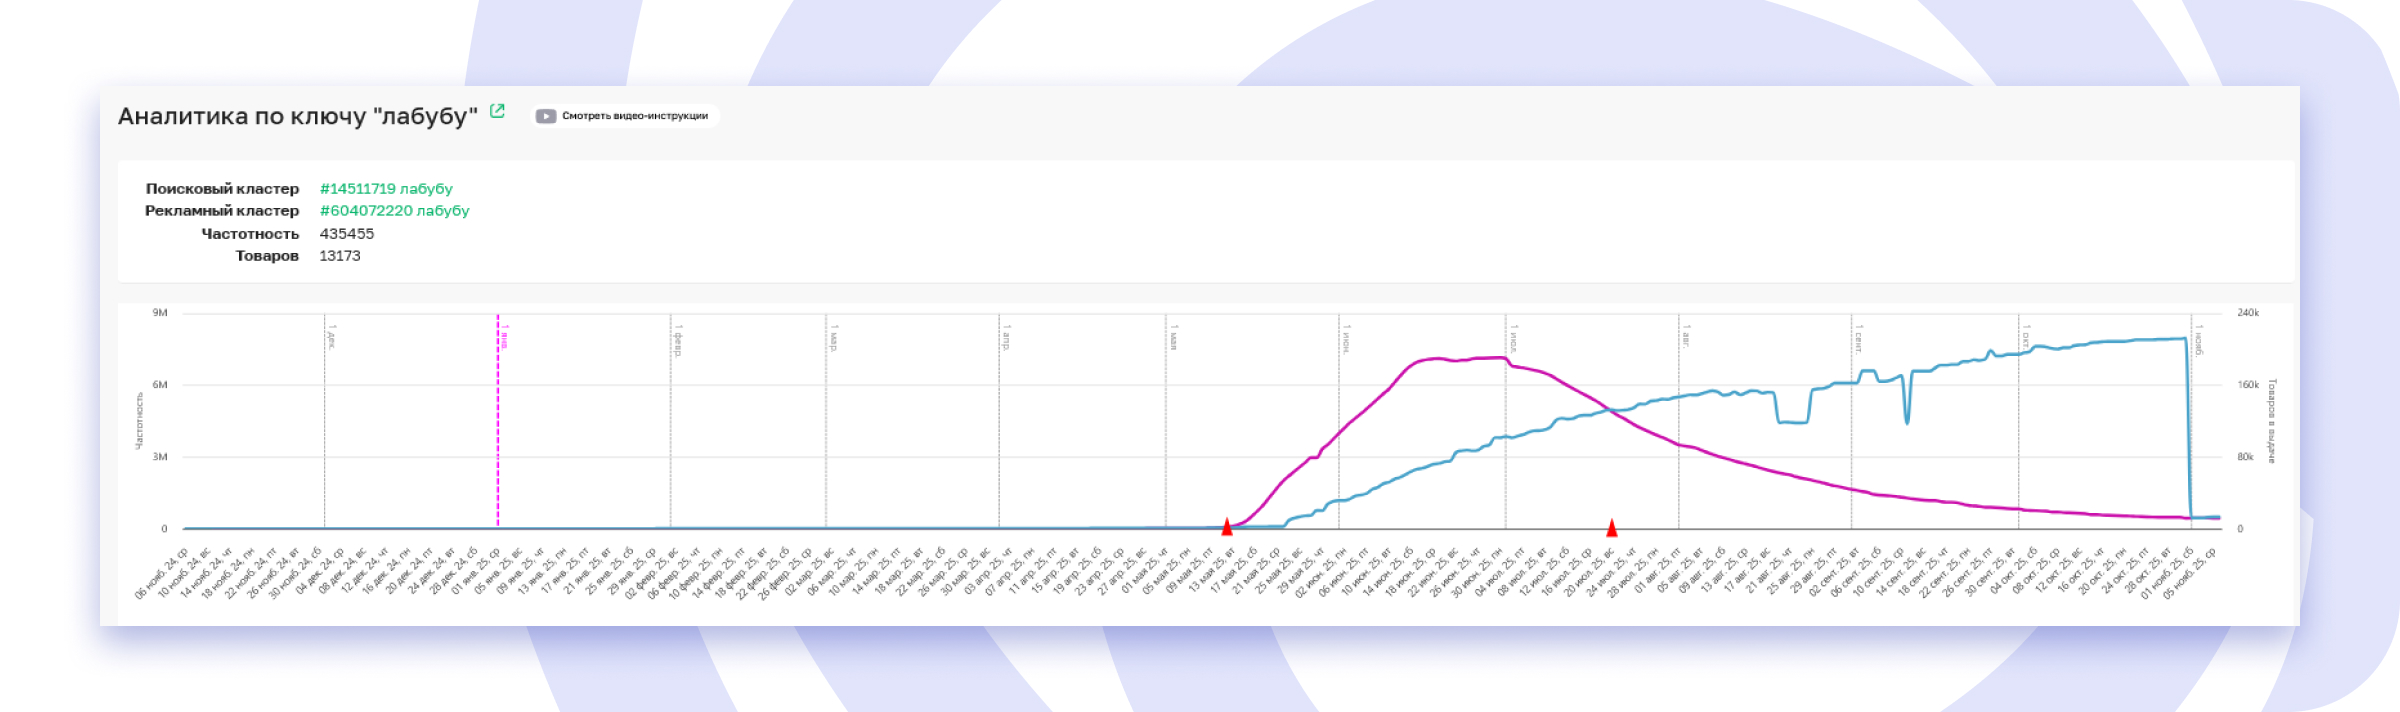Viewport: 2400px width, 712px height.
Task: Click the first red triangle marker in mid-May
Action: 1227,527
